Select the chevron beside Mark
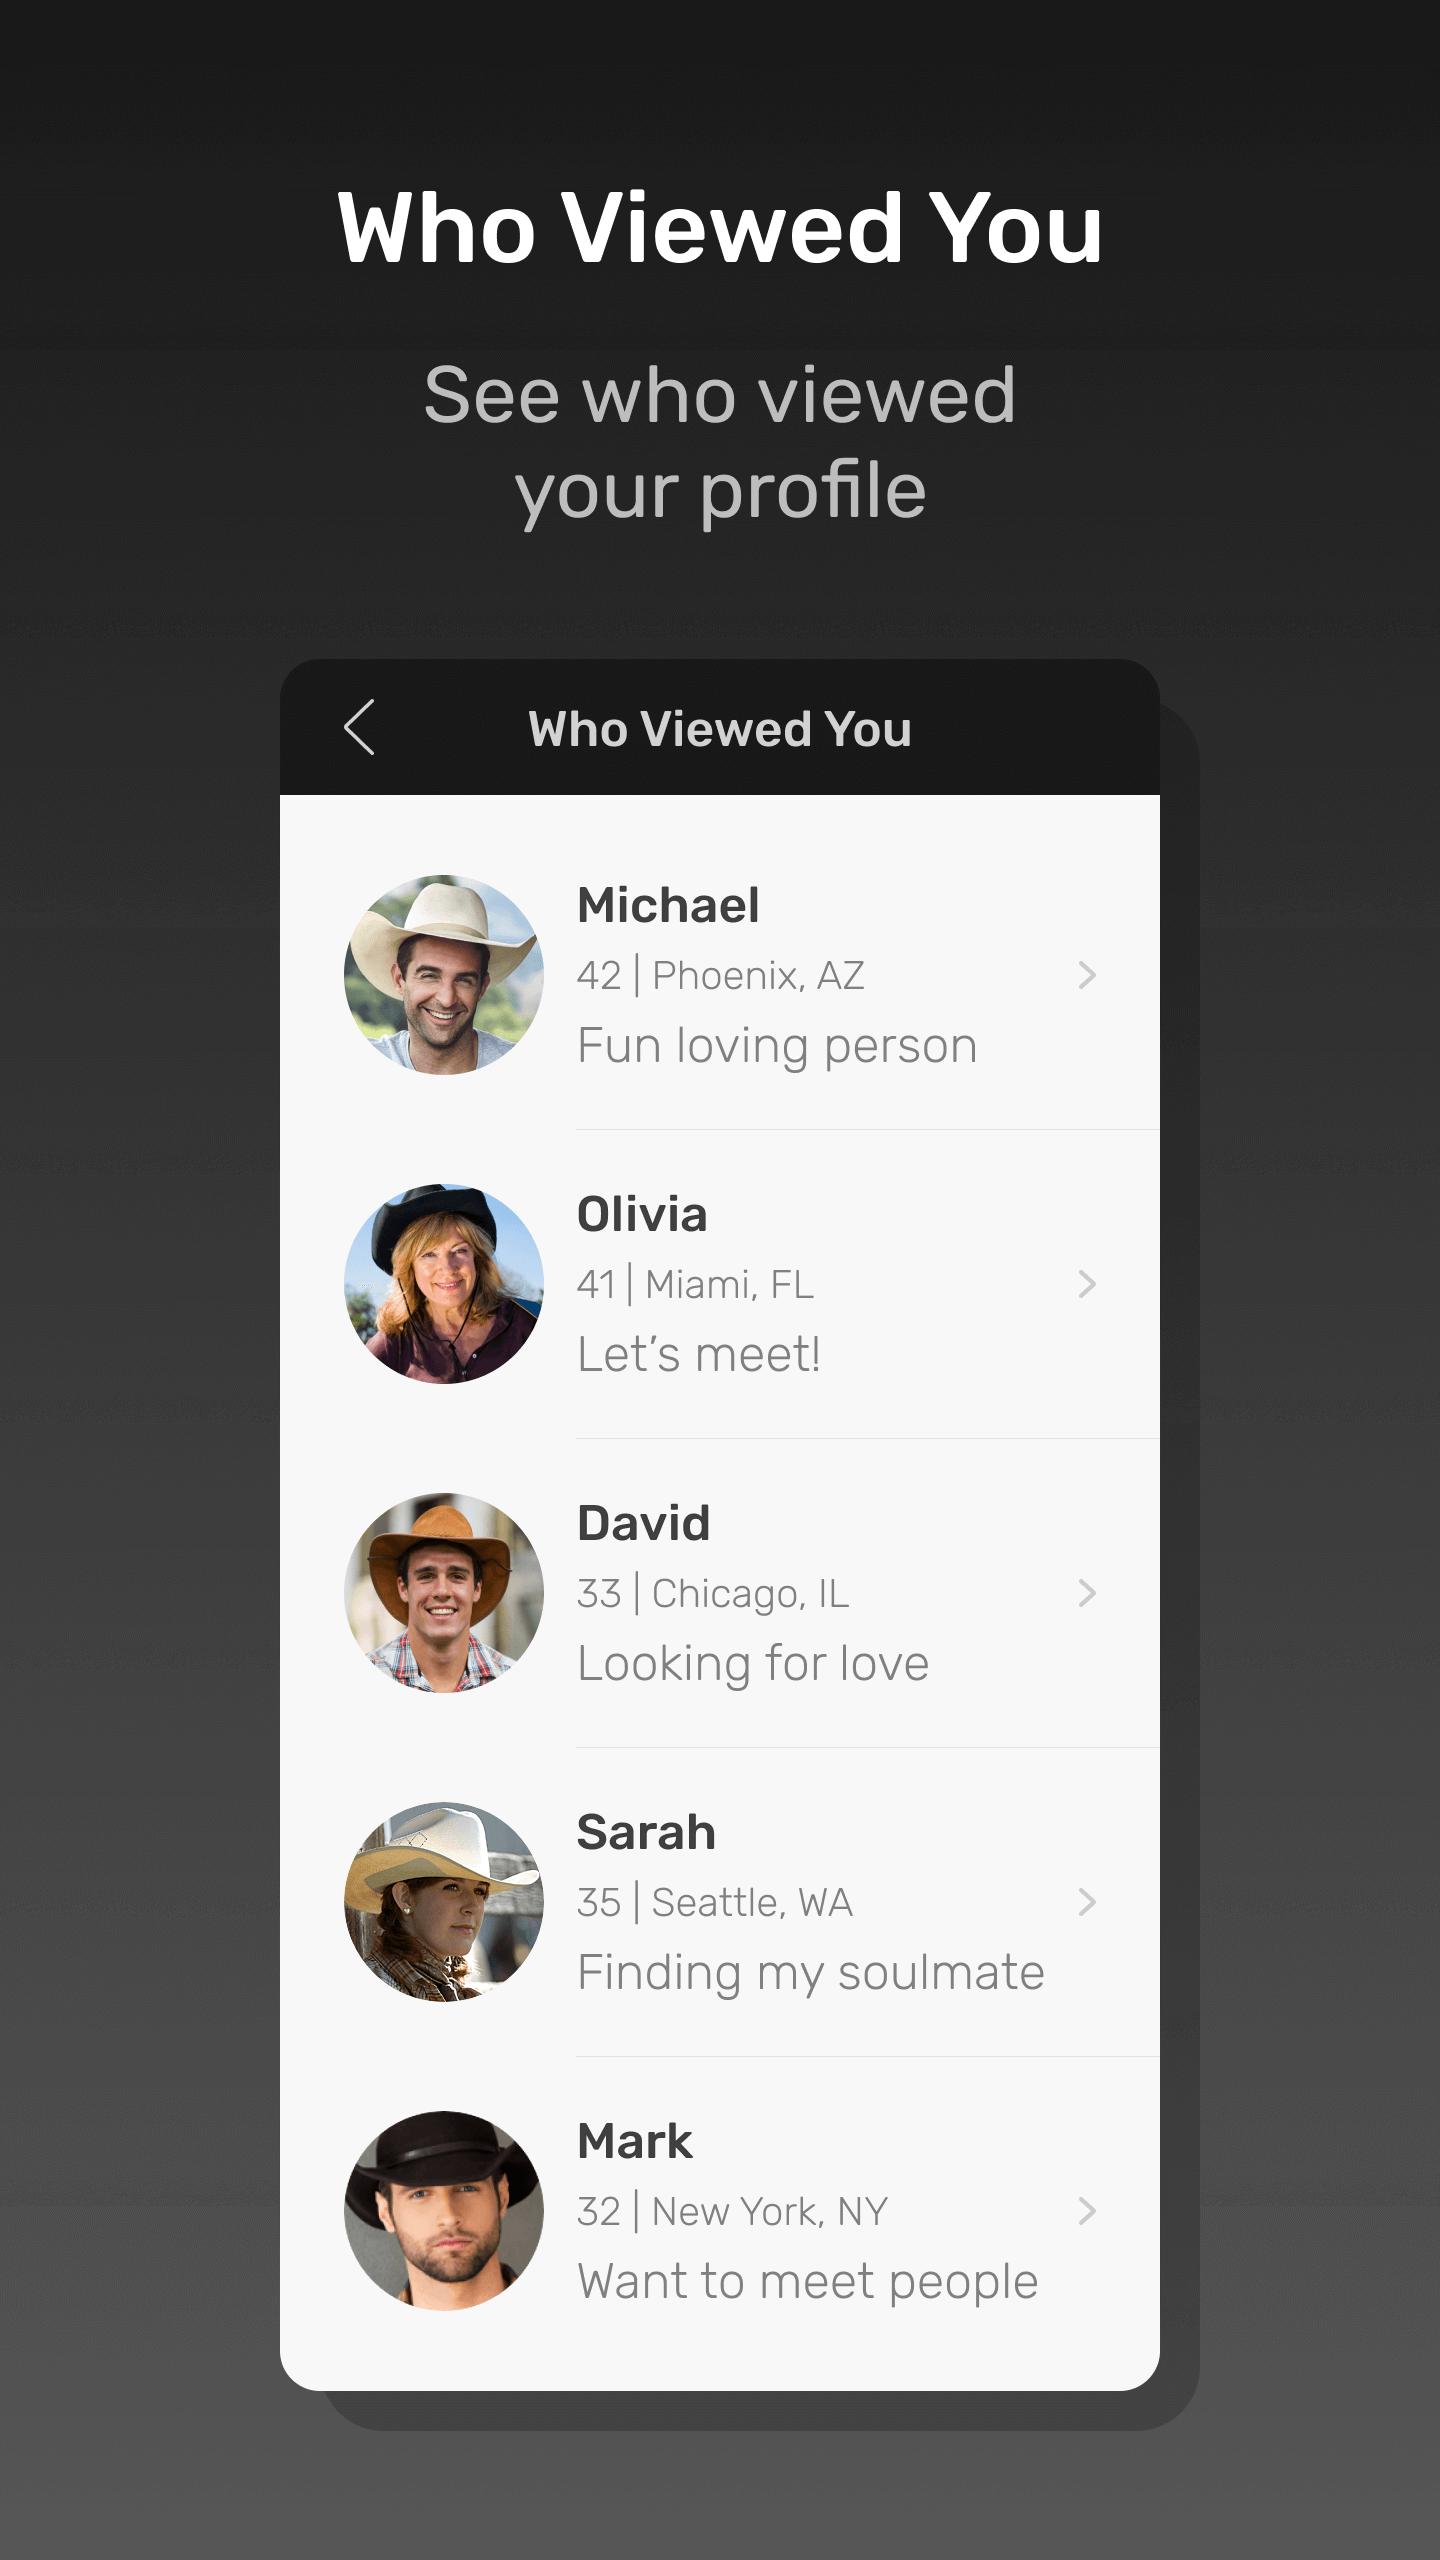This screenshot has width=1440, height=2560. pyautogui.click(x=1088, y=2211)
